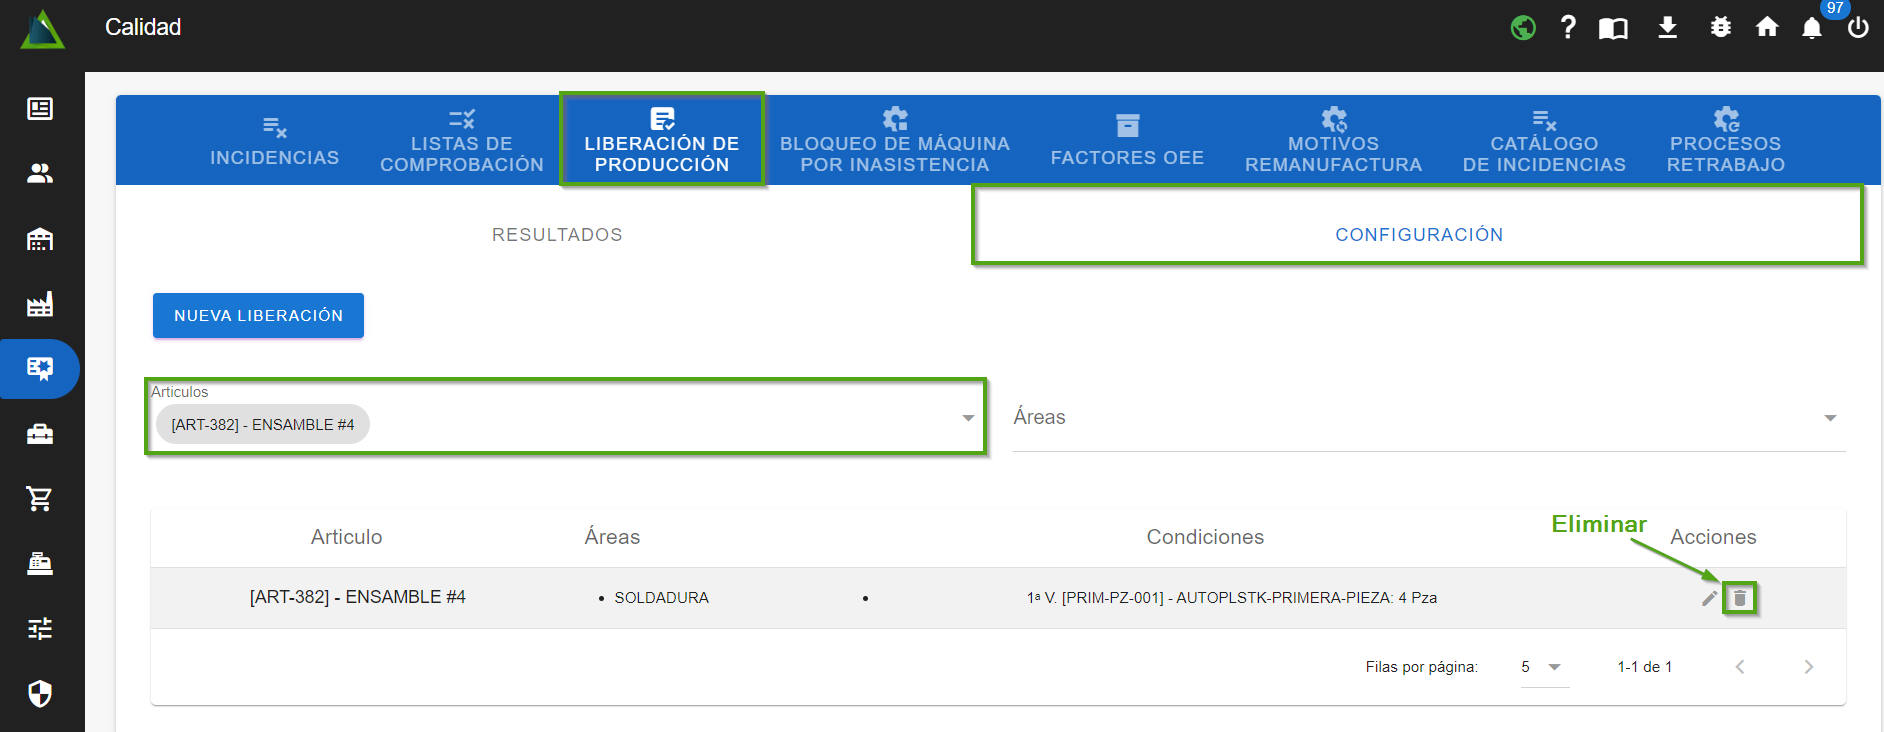Switch to the Resultados tab
Image resolution: width=1884 pixels, height=732 pixels.
point(557,235)
